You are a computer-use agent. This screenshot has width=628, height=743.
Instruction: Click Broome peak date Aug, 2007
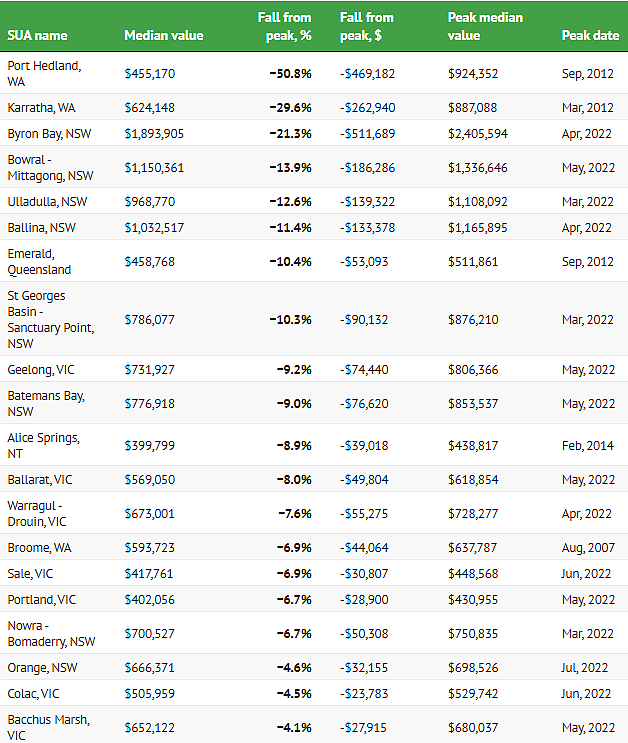click(x=588, y=548)
